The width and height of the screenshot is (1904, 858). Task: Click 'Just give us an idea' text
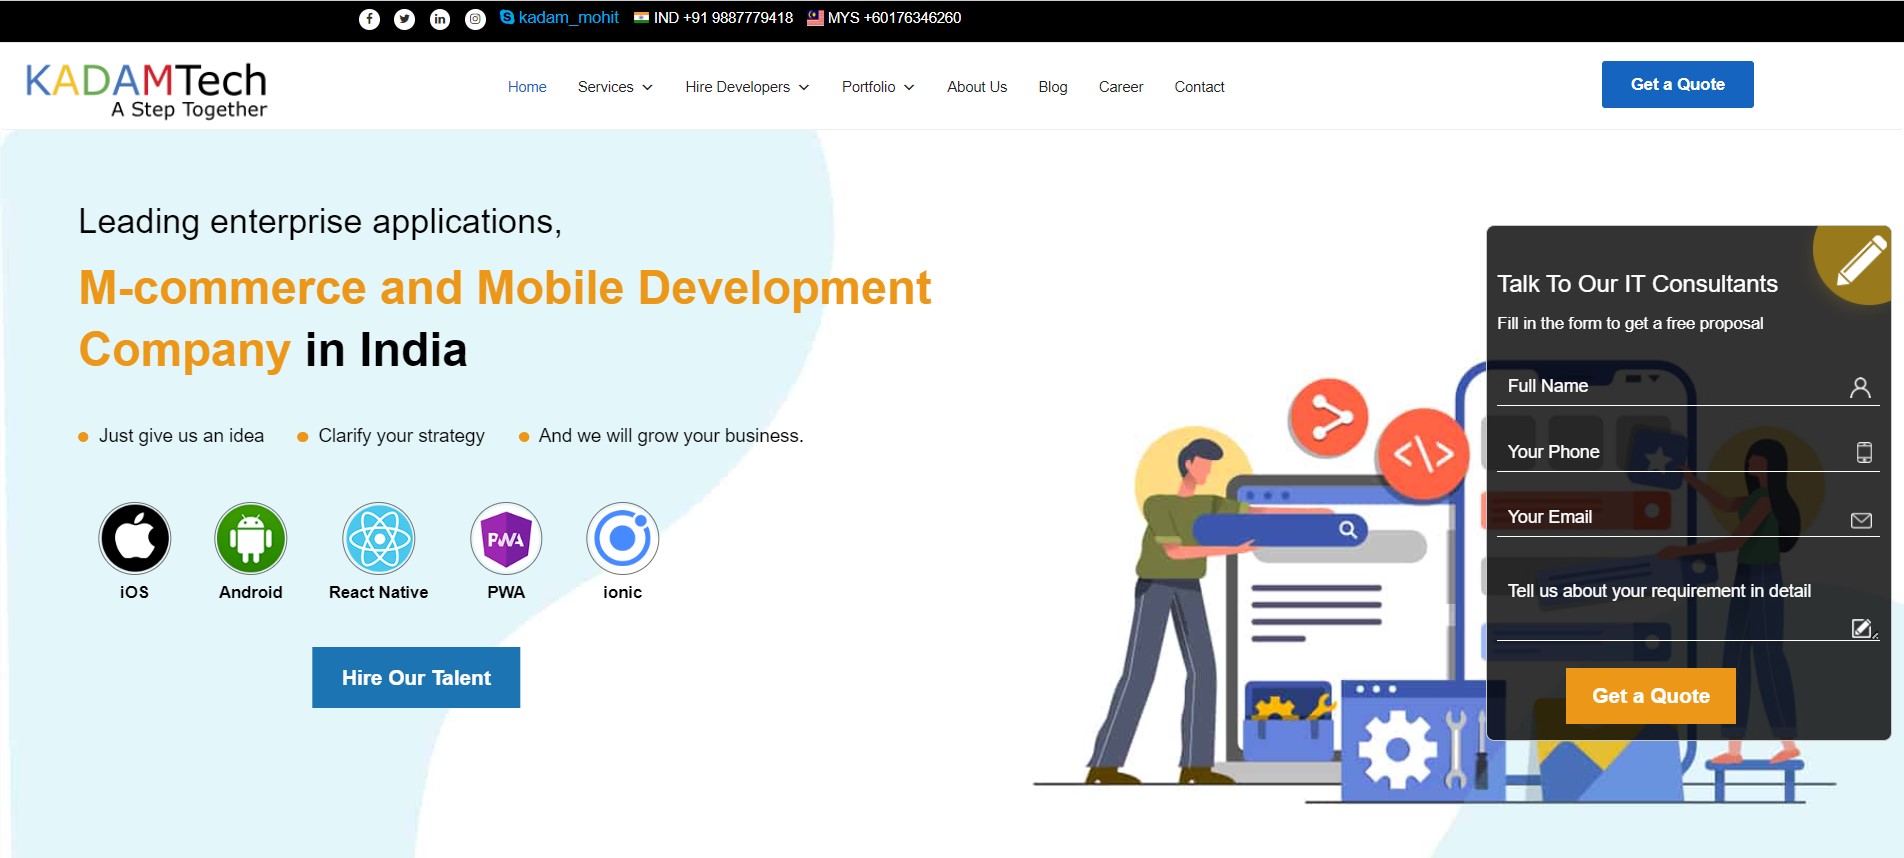[181, 436]
